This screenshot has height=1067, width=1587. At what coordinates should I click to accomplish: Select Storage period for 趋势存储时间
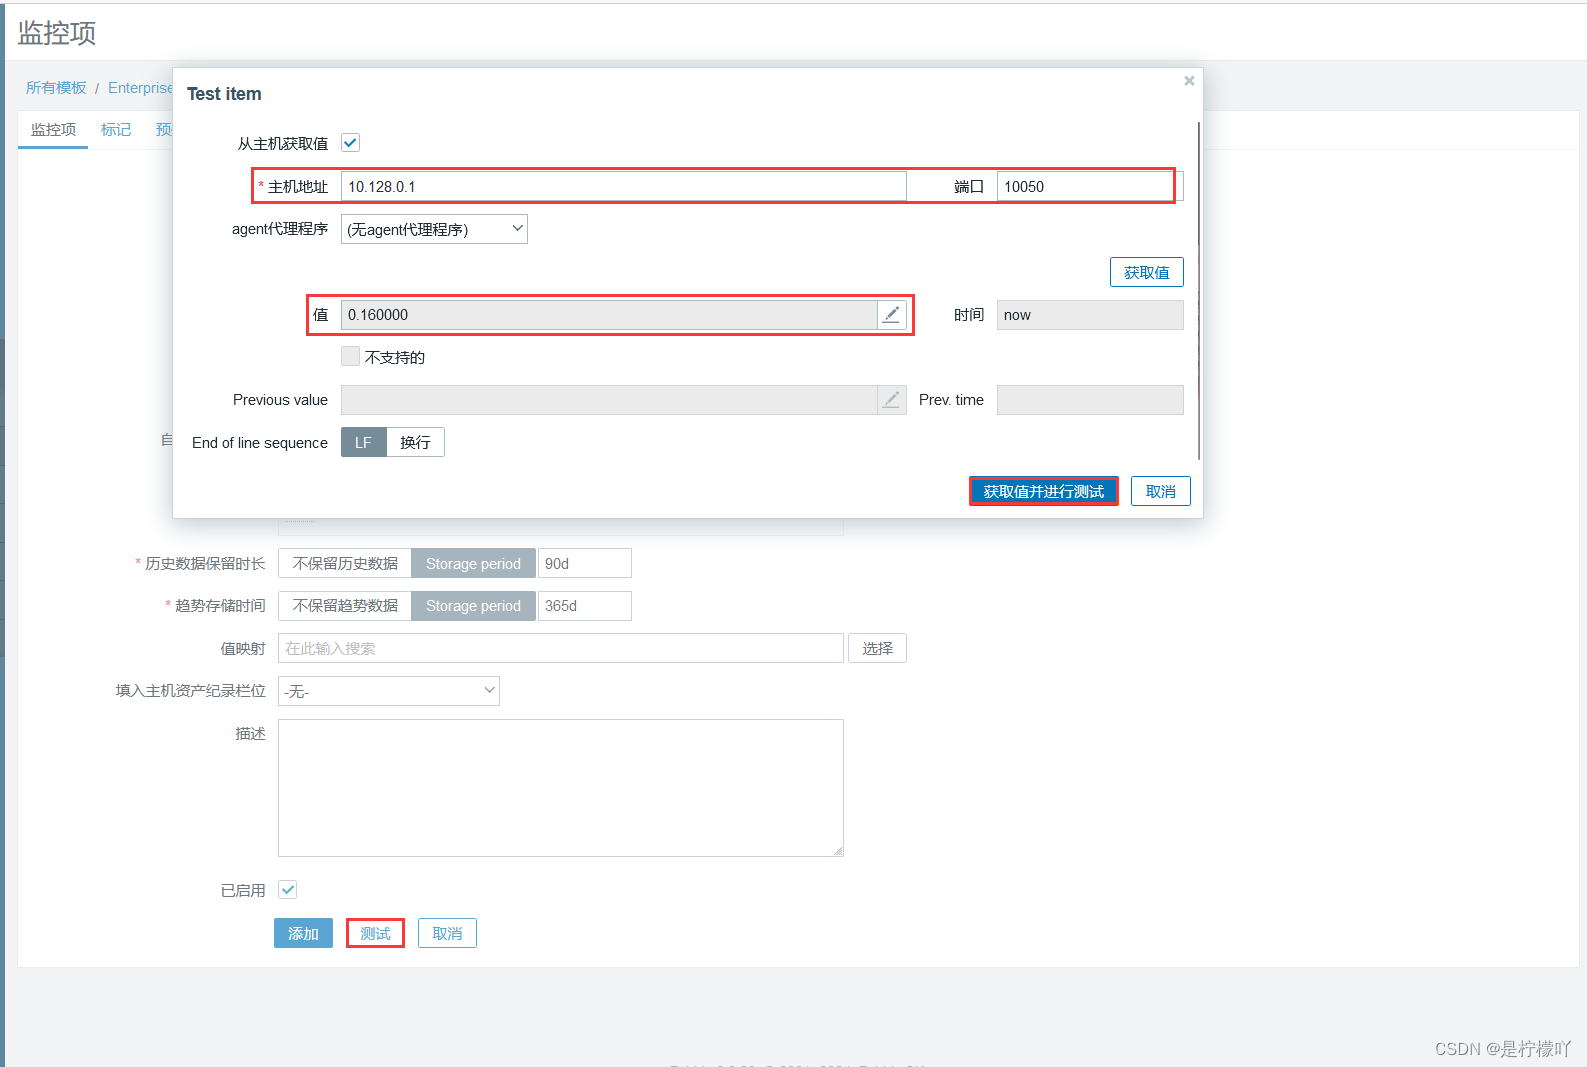click(x=473, y=605)
